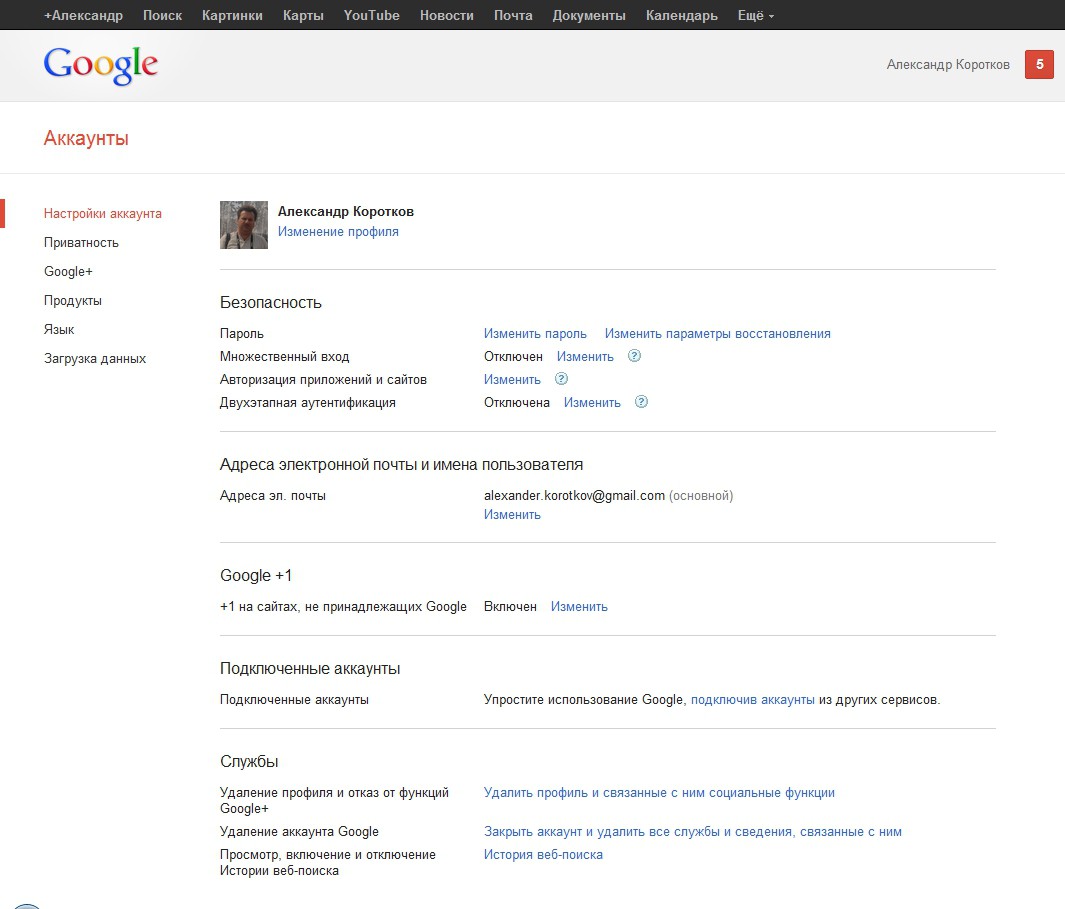Select Приватность in the left sidebar
The image size is (1065, 909).
[x=81, y=243]
